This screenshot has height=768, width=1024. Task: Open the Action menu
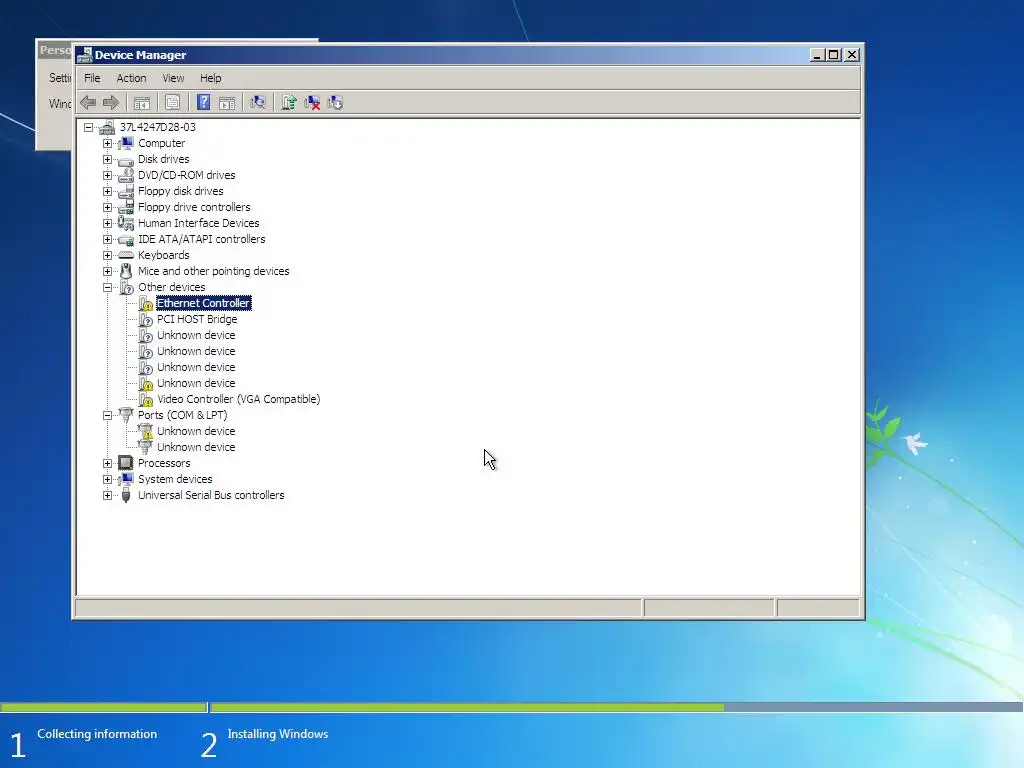click(x=131, y=78)
